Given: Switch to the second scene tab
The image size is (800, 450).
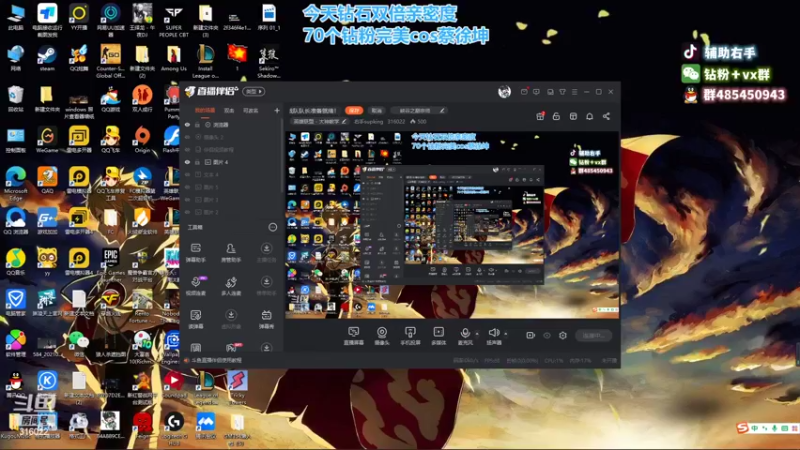Looking at the screenshot, I should (229, 110).
